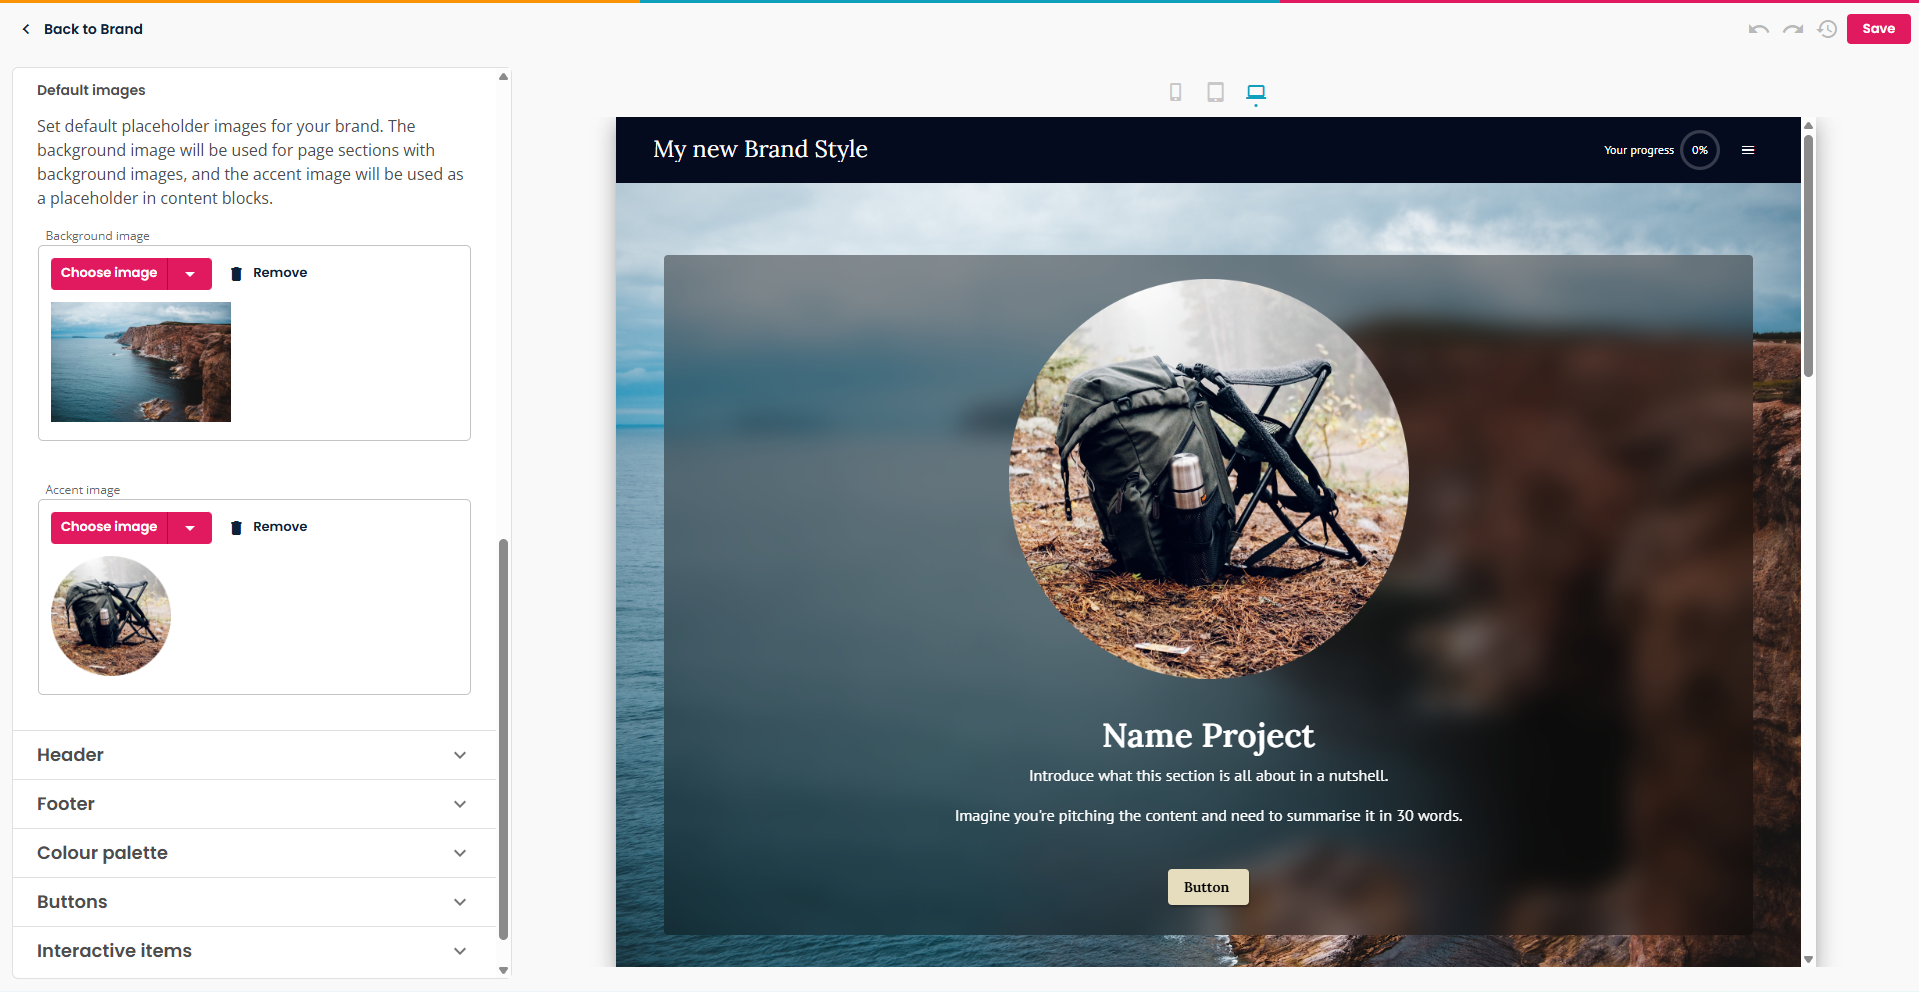Screen dimensions: 1919x992
Task: Click the Name Project heading
Action: (x=1208, y=736)
